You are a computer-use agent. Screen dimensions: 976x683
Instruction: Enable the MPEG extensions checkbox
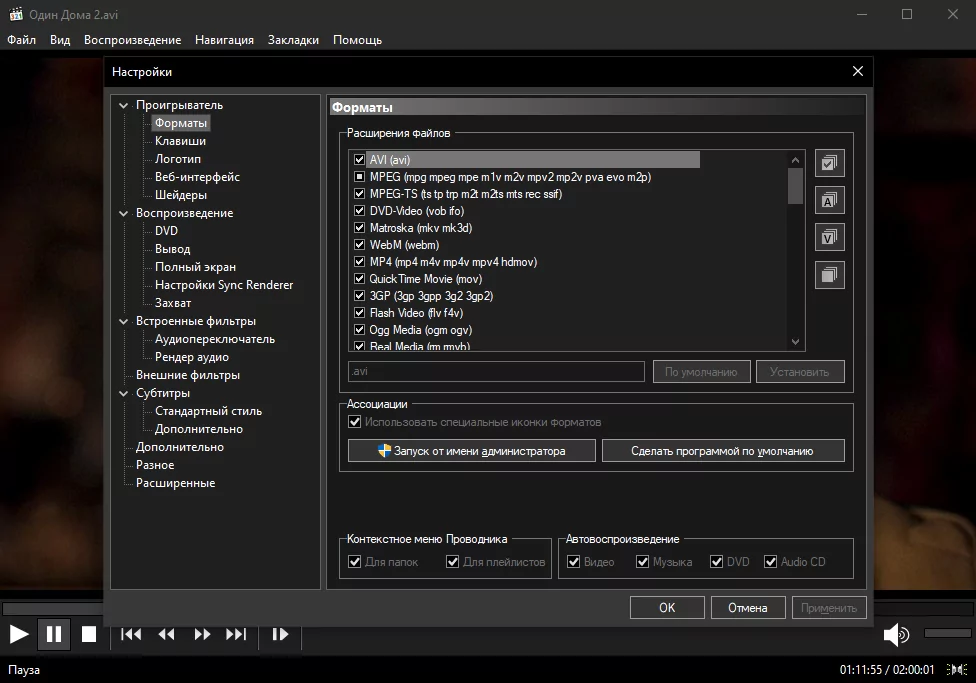(x=358, y=176)
